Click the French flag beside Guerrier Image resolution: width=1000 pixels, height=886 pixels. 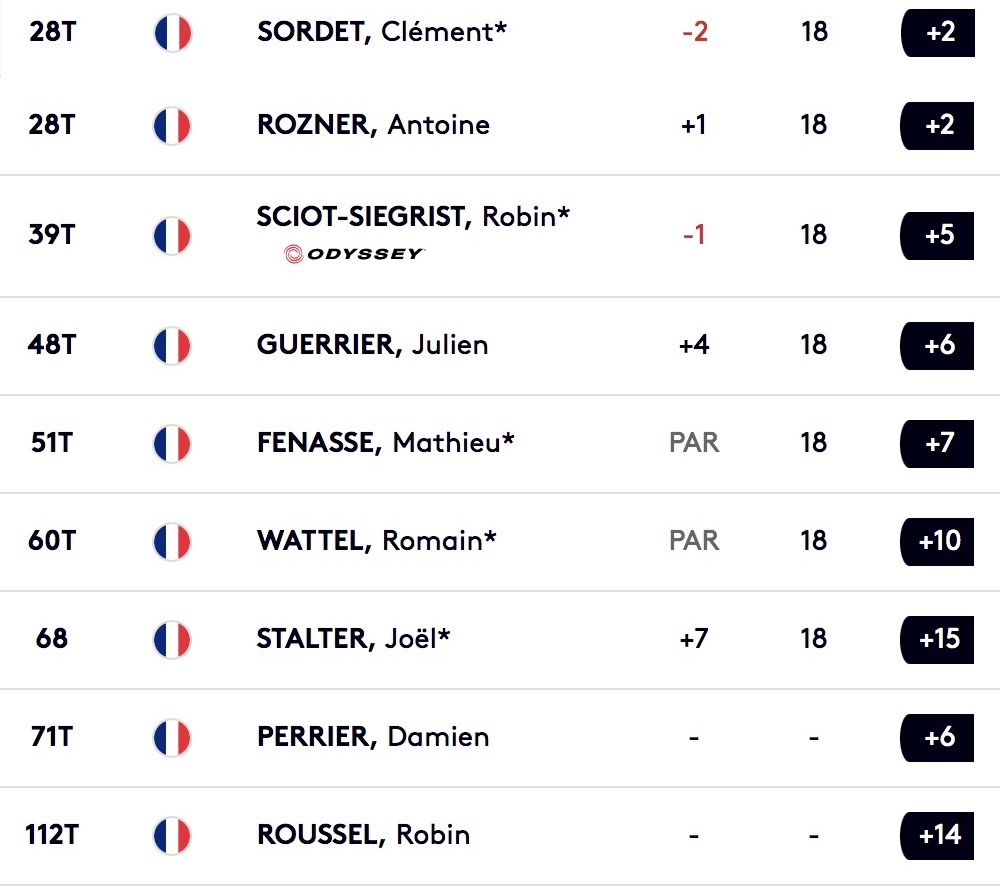[172, 346]
